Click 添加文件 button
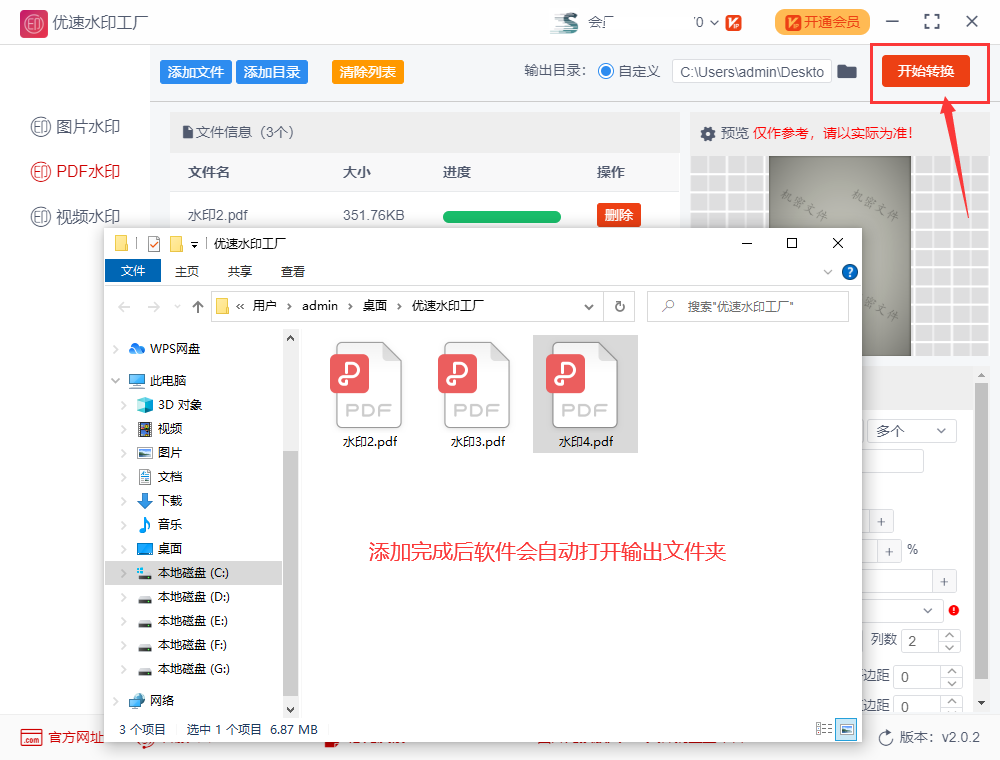 [x=195, y=72]
